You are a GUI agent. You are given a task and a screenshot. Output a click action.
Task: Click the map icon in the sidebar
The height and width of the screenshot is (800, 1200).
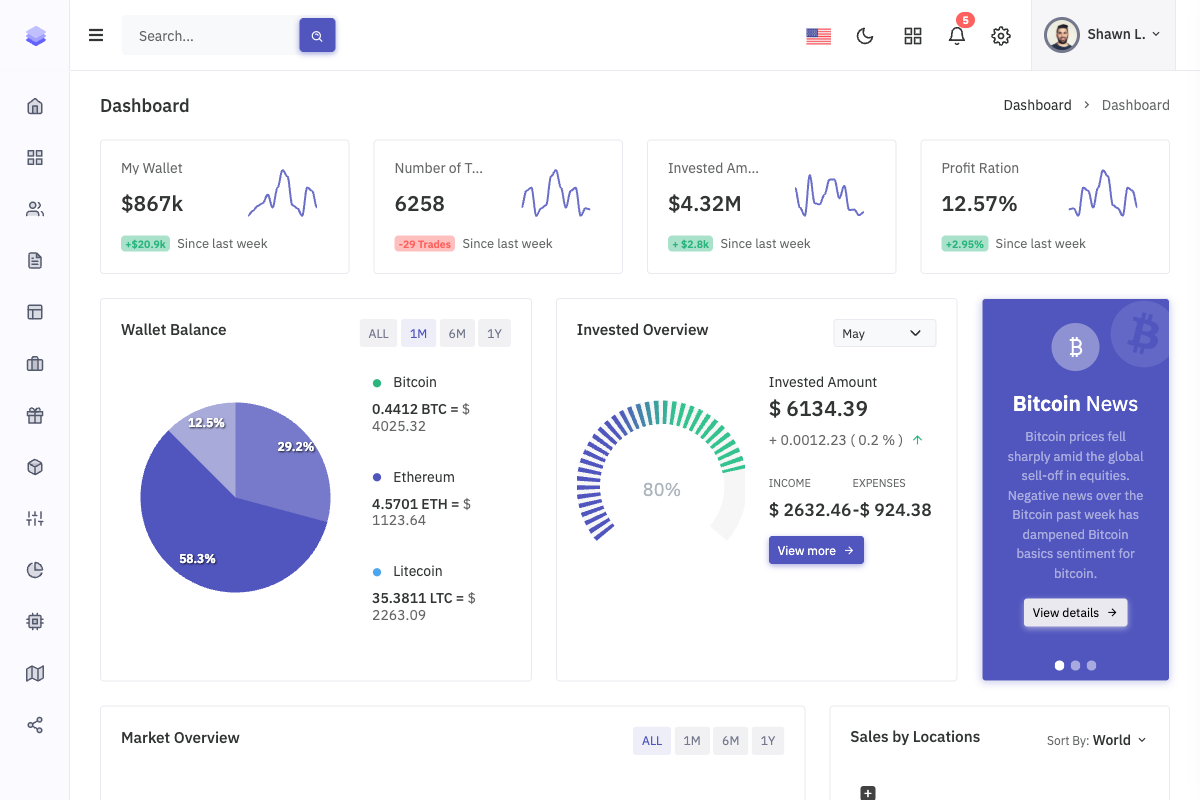pos(35,673)
